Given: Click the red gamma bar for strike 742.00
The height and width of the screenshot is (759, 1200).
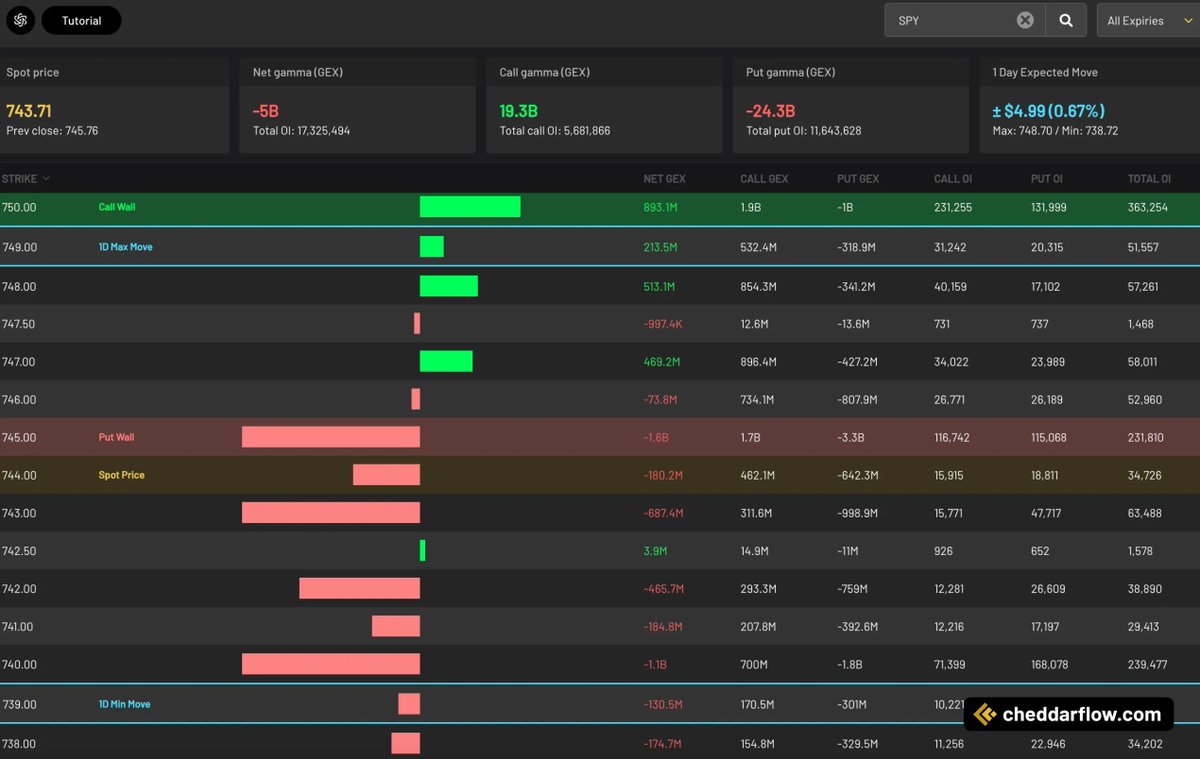Looking at the screenshot, I should point(359,589).
